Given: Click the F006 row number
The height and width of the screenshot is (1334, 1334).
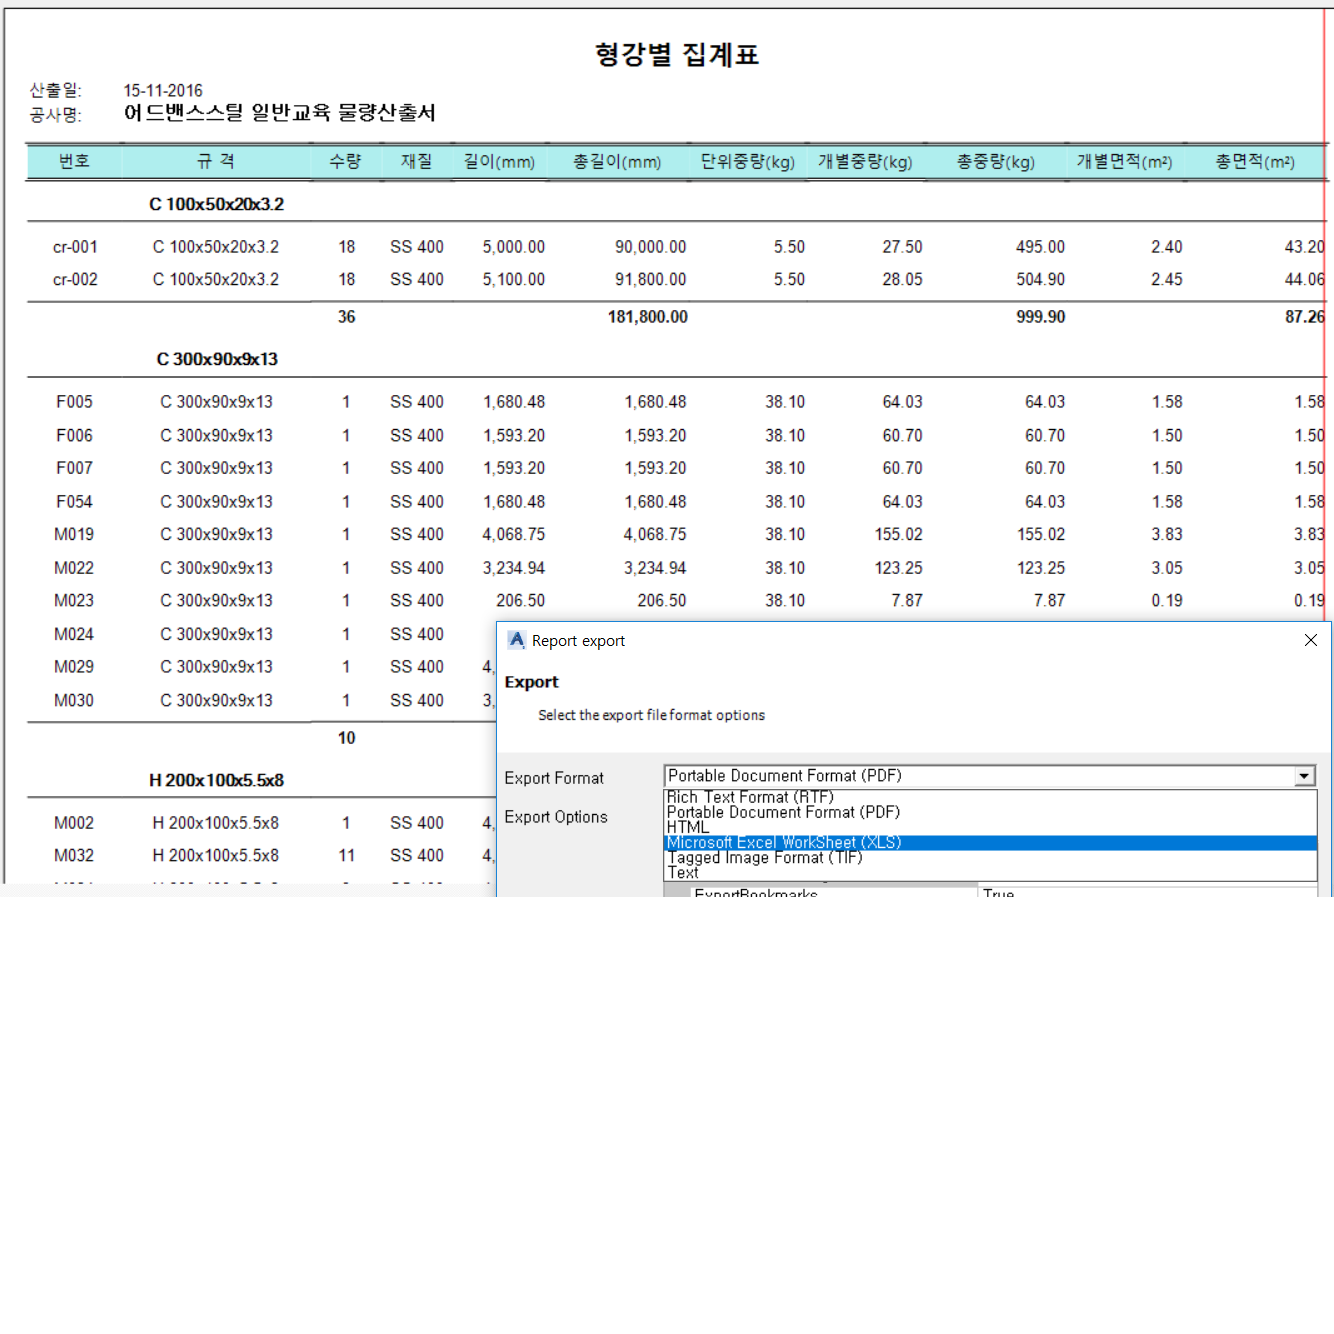Looking at the screenshot, I should (74, 436).
